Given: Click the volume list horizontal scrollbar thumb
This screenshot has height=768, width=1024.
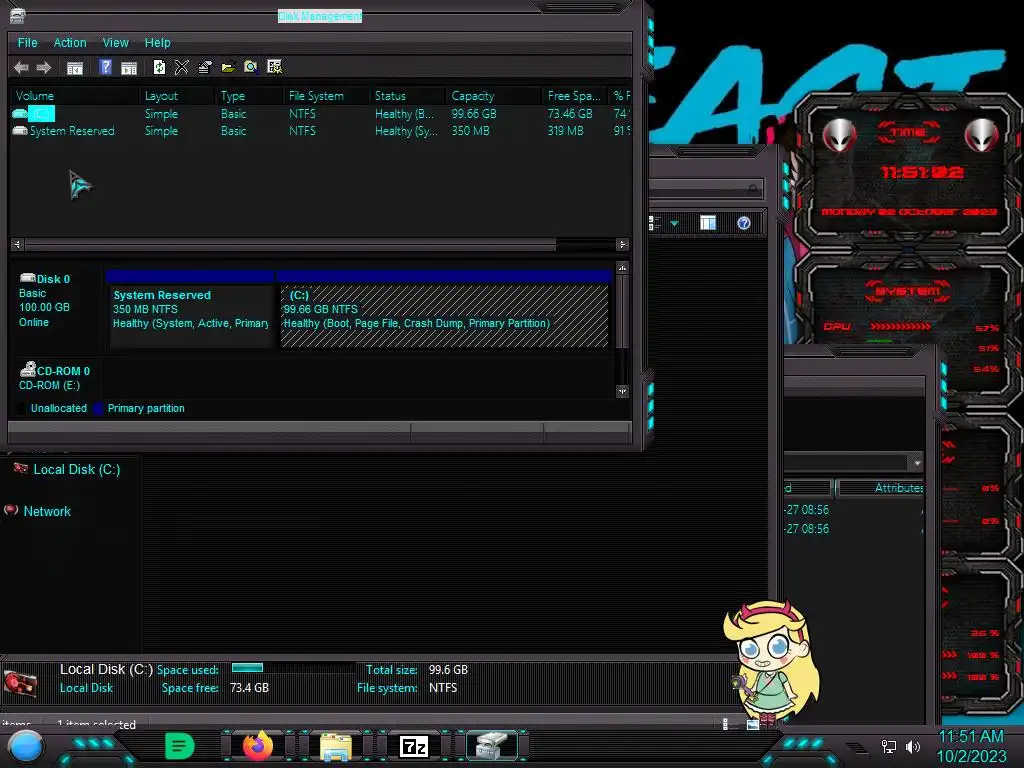Looking at the screenshot, I should click(x=290, y=244).
